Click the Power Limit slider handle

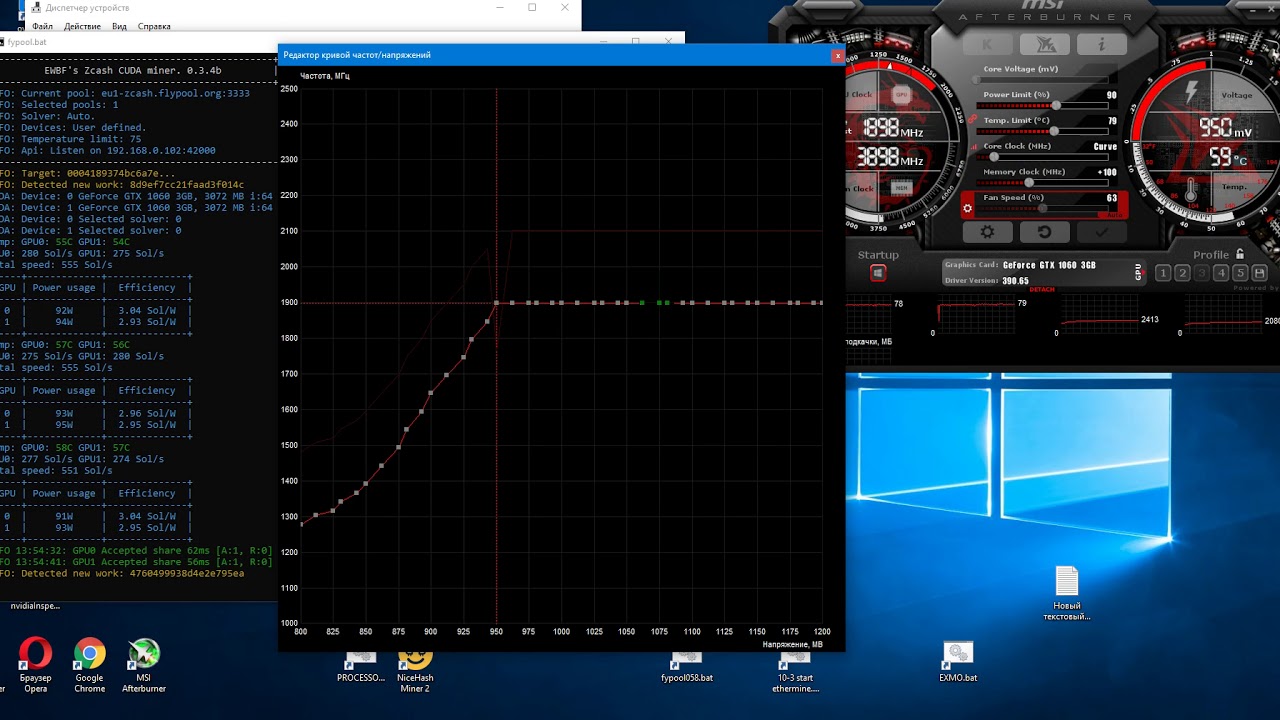coord(1056,105)
